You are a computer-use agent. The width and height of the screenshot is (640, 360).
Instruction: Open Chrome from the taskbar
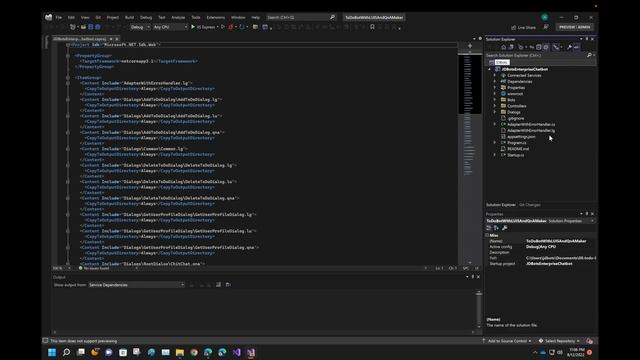194,352
